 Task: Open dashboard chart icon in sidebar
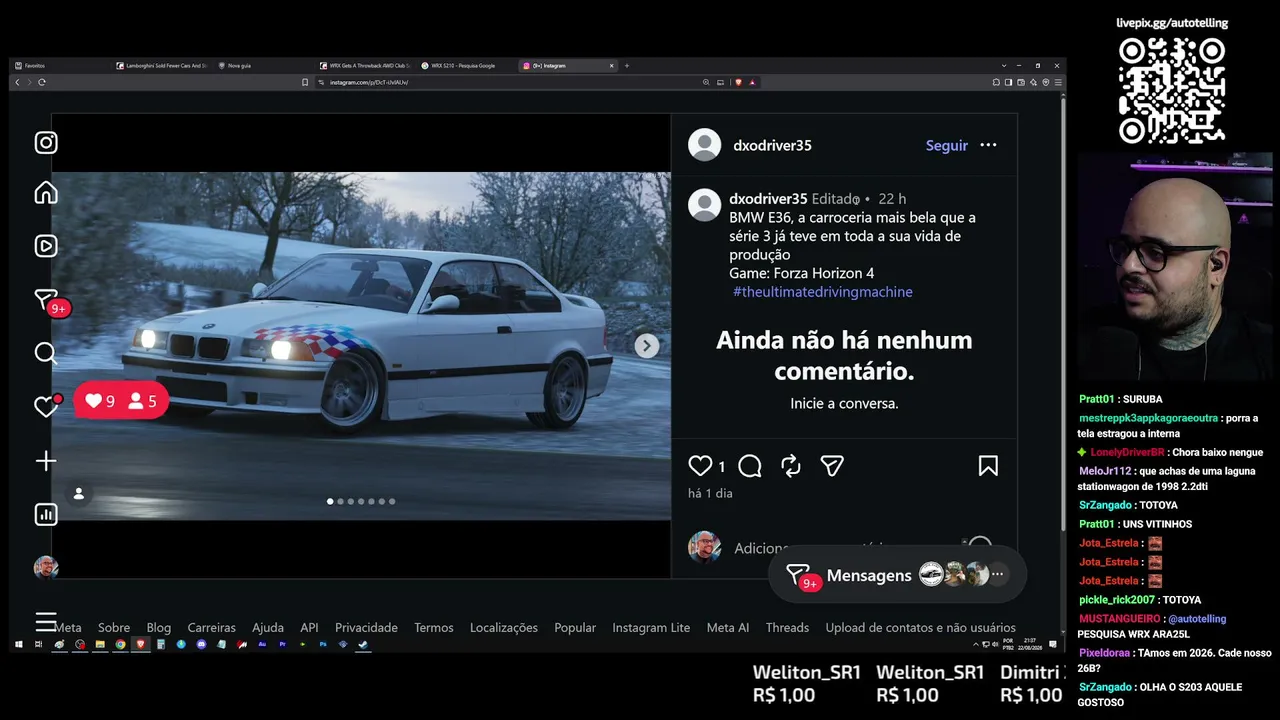46,514
